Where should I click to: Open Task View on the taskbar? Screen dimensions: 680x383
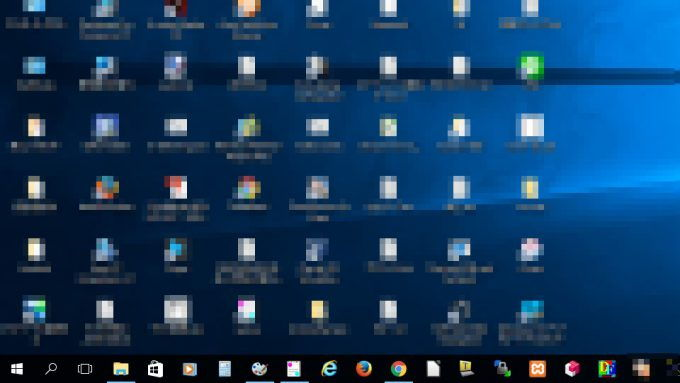(x=85, y=369)
